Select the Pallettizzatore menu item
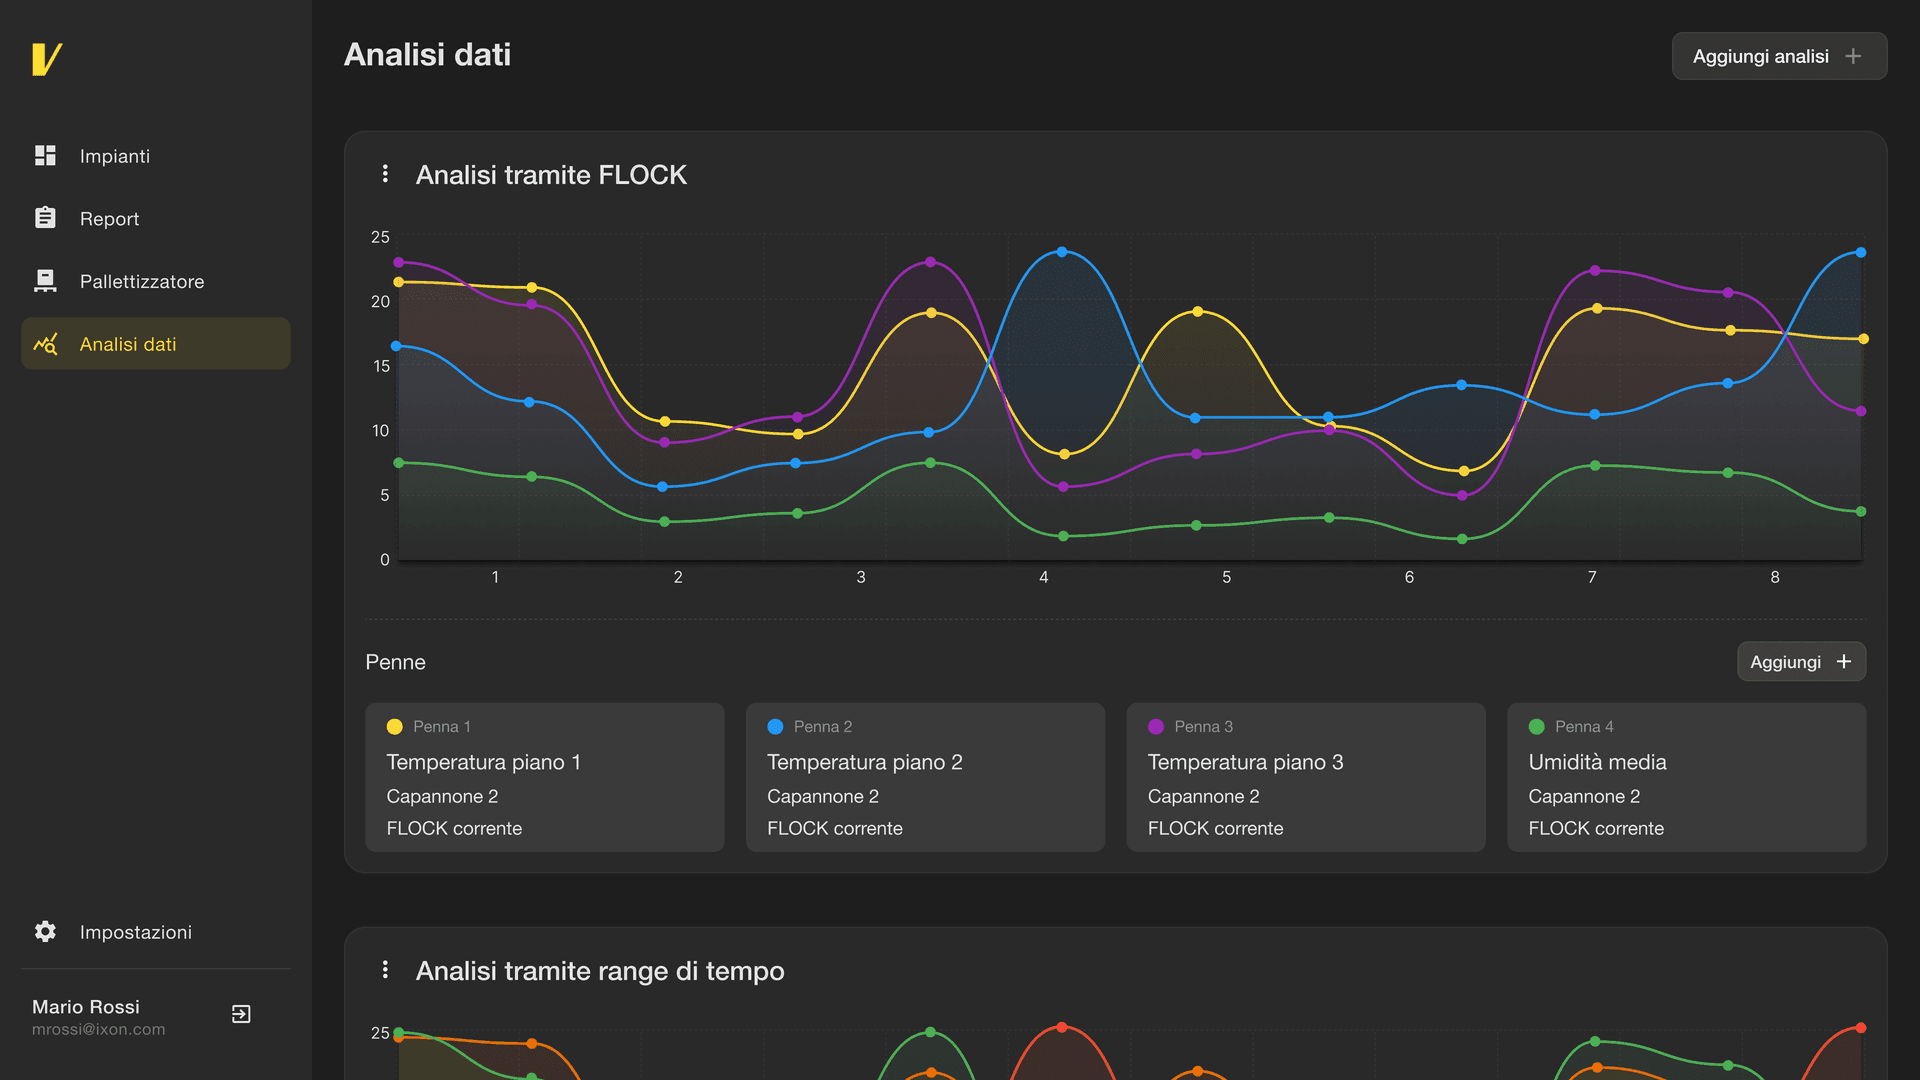The width and height of the screenshot is (1920, 1080). pyautogui.click(x=142, y=282)
